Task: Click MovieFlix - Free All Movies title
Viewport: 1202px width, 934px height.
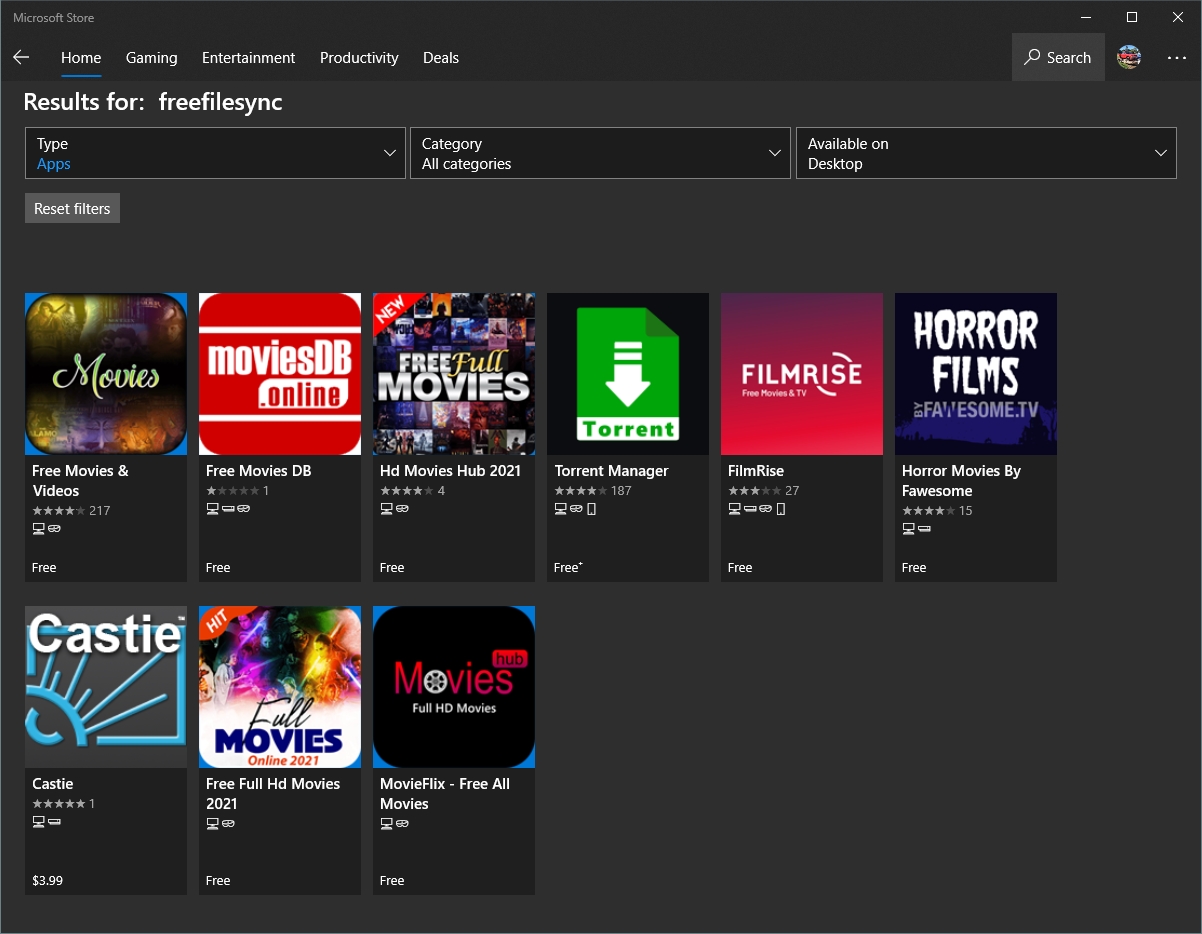Action: tap(445, 794)
